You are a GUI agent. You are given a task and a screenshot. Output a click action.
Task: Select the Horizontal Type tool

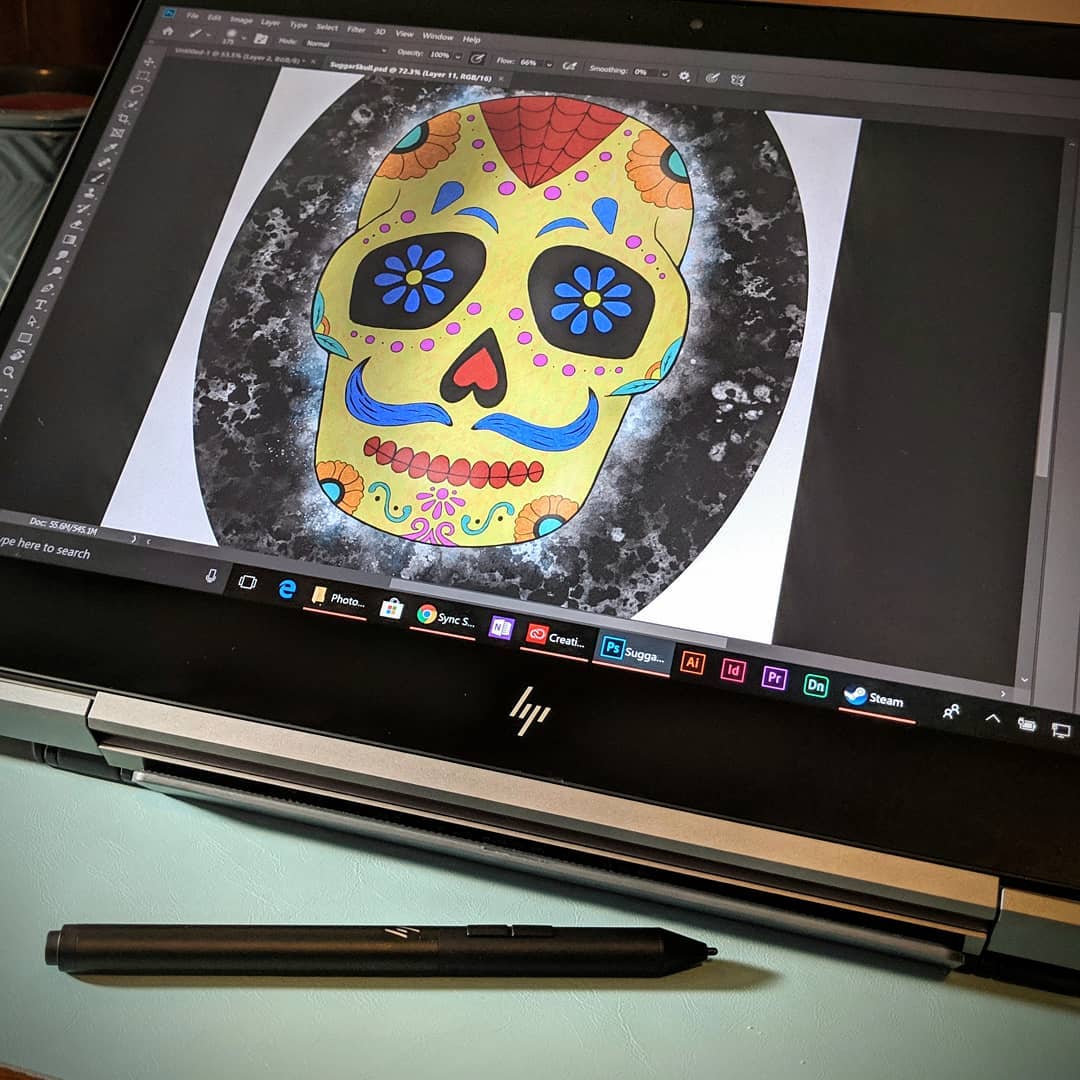(x=41, y=304)
